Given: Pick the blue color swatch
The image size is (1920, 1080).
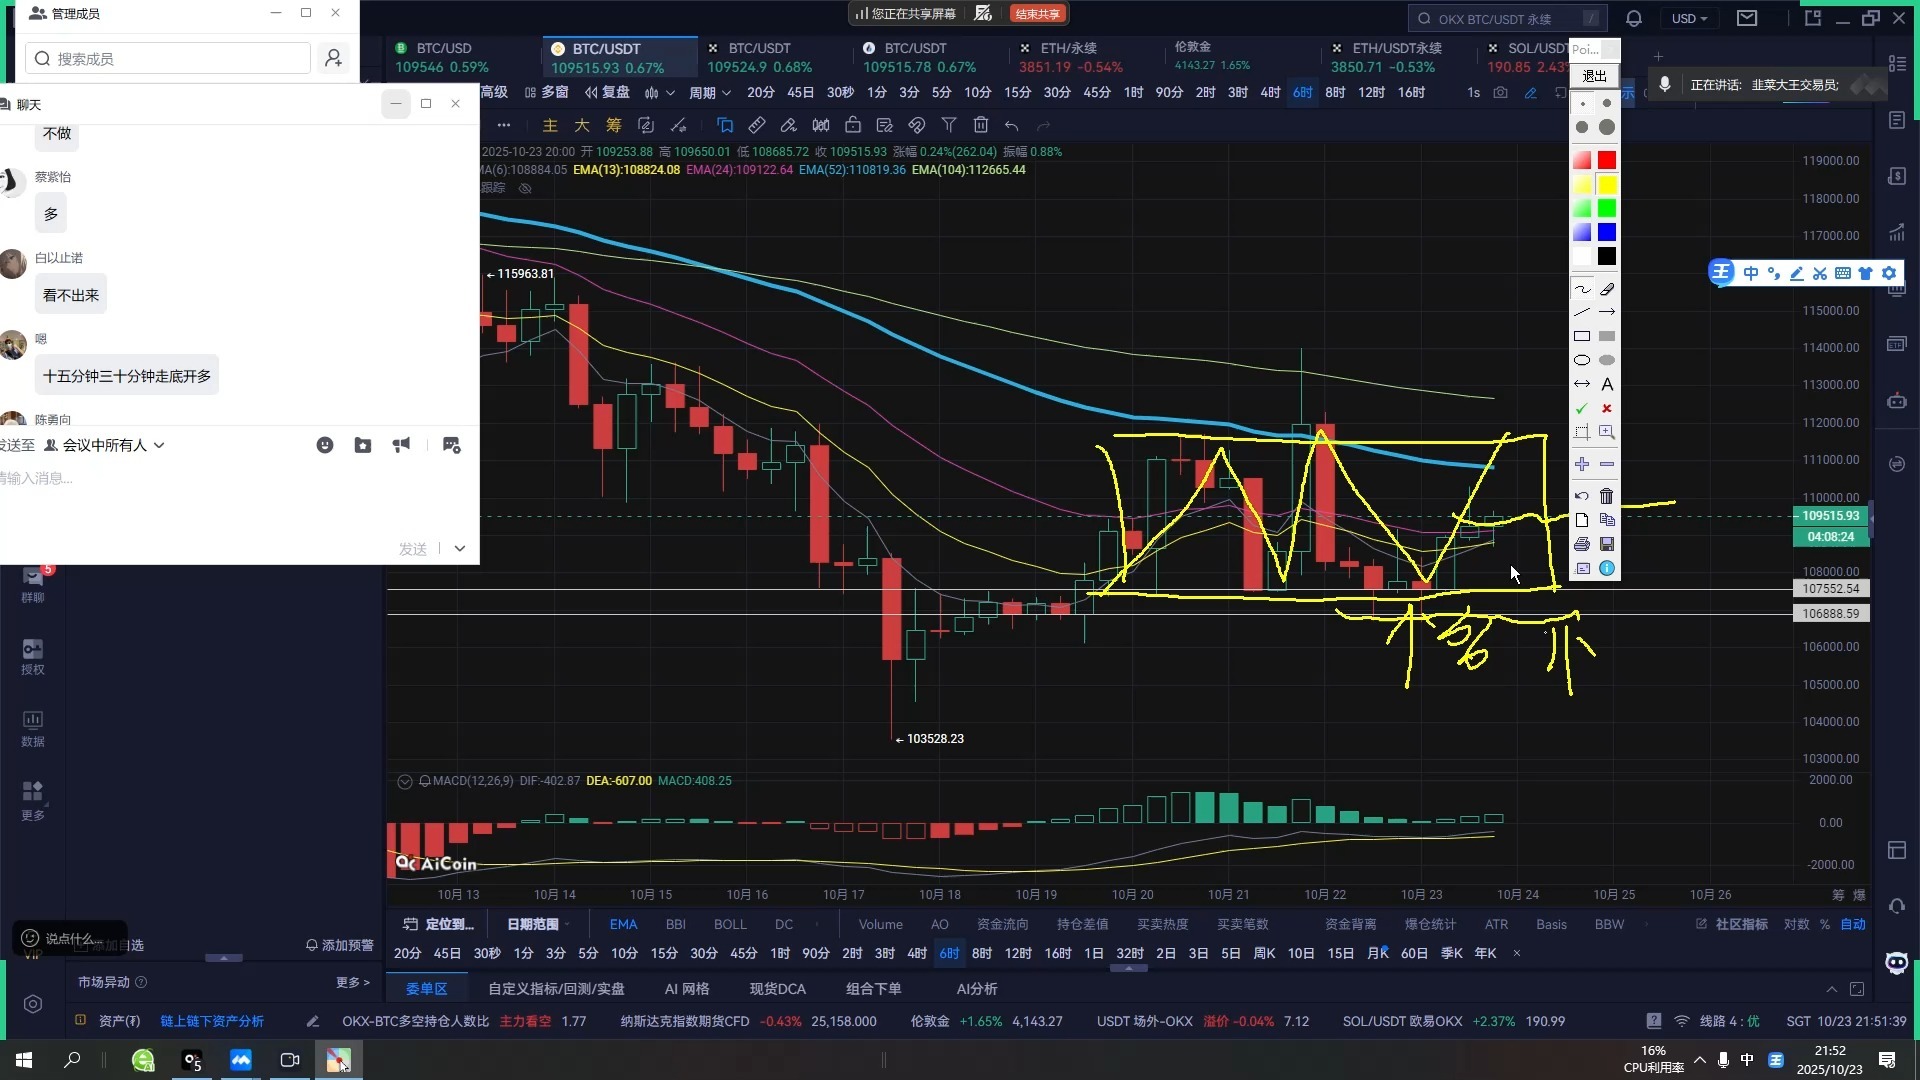Looking at the screenshot, I should click(1607, 232).
